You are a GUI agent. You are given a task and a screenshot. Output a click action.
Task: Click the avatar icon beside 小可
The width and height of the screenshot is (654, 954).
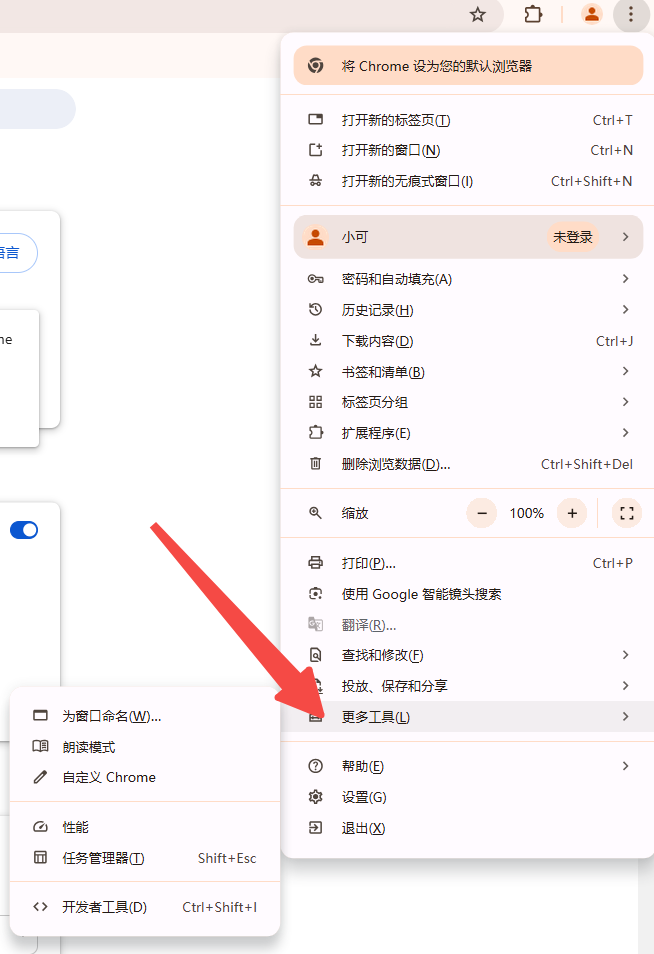pos(315,237)
